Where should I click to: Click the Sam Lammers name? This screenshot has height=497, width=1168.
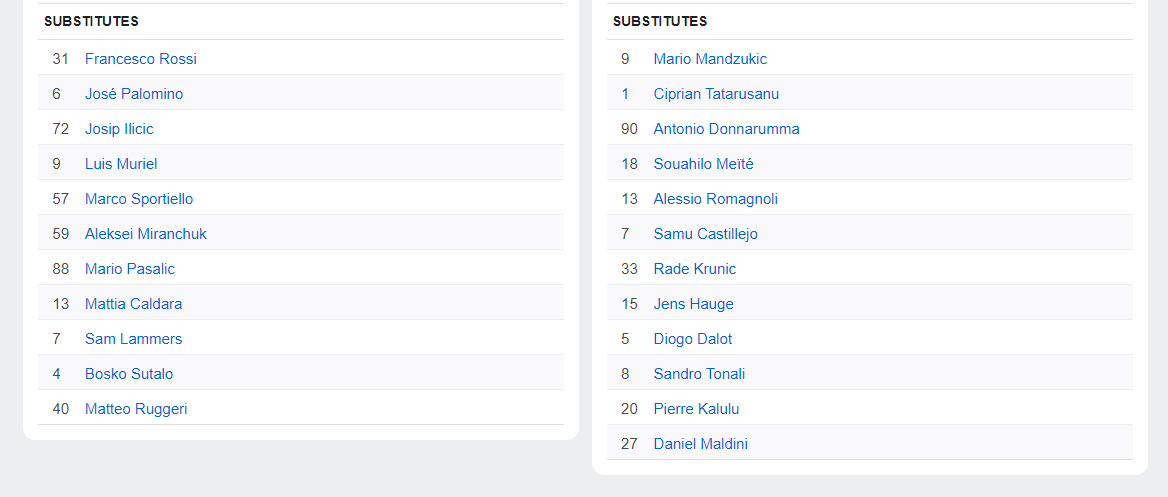pos(133,339)
